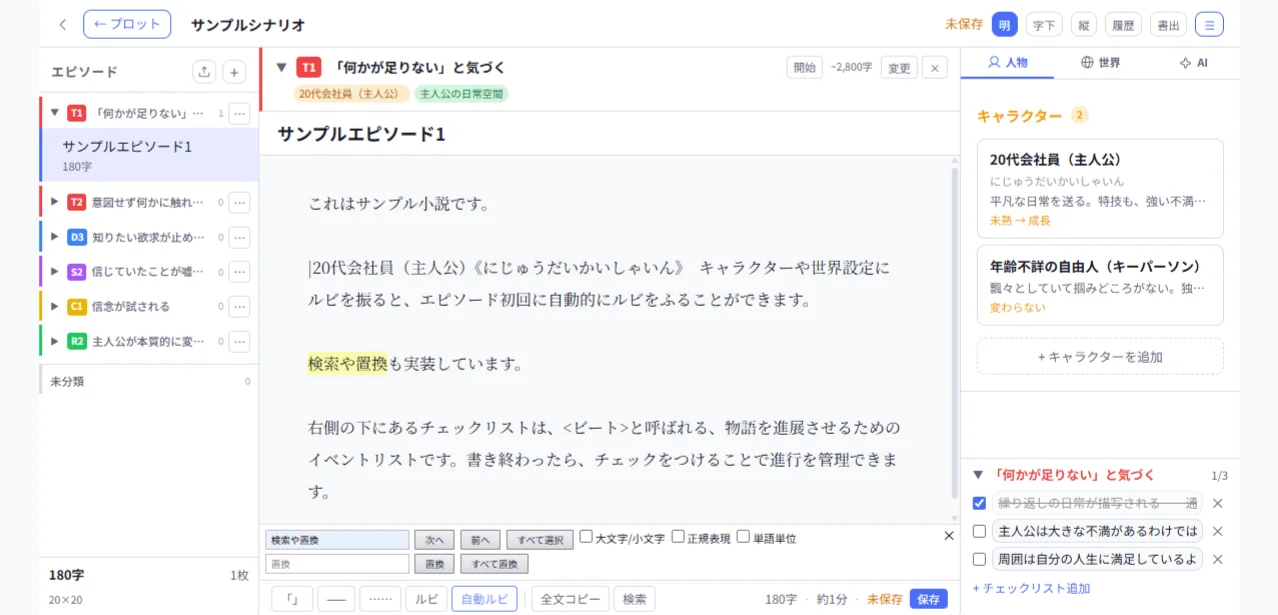The width and height of the screenshot is (1278, 615).
Task: Add a new episode with the + icon
Action: click(233, 71)
